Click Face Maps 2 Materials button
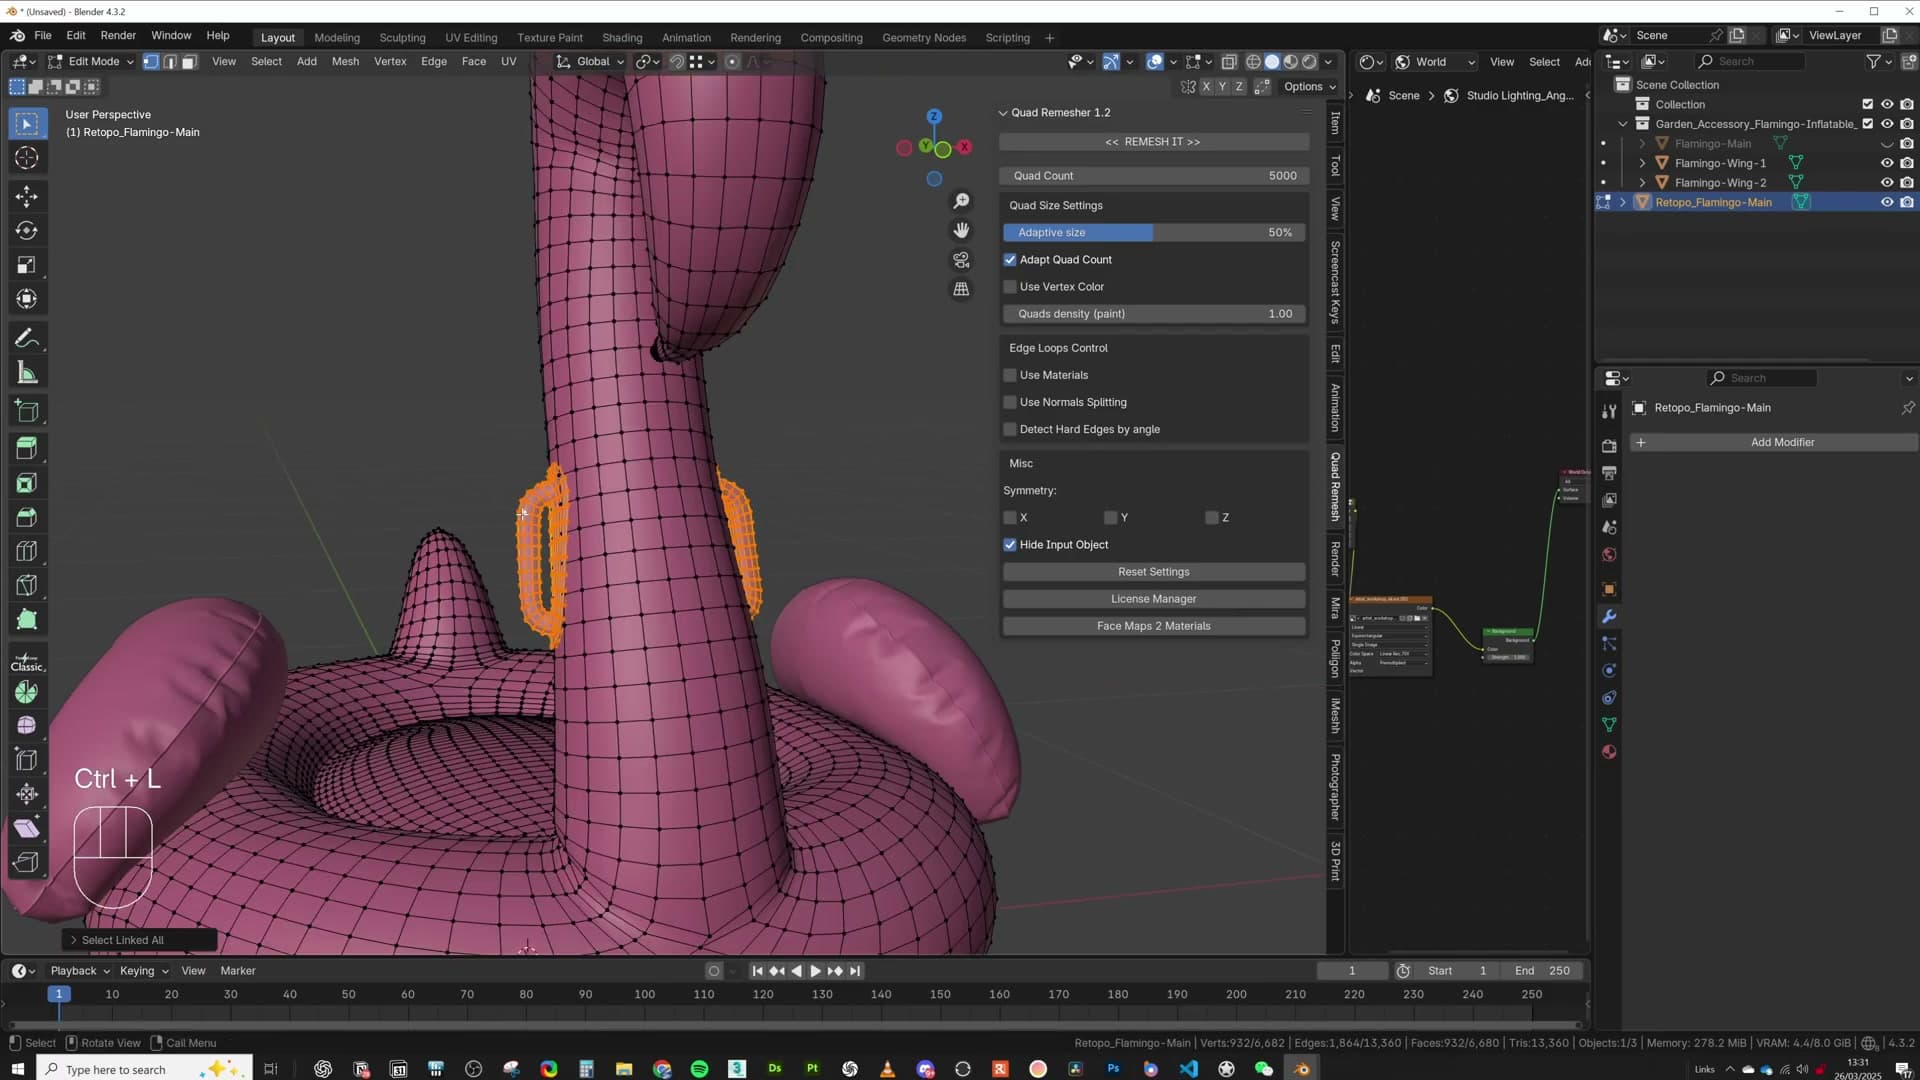 point(1154,626)
